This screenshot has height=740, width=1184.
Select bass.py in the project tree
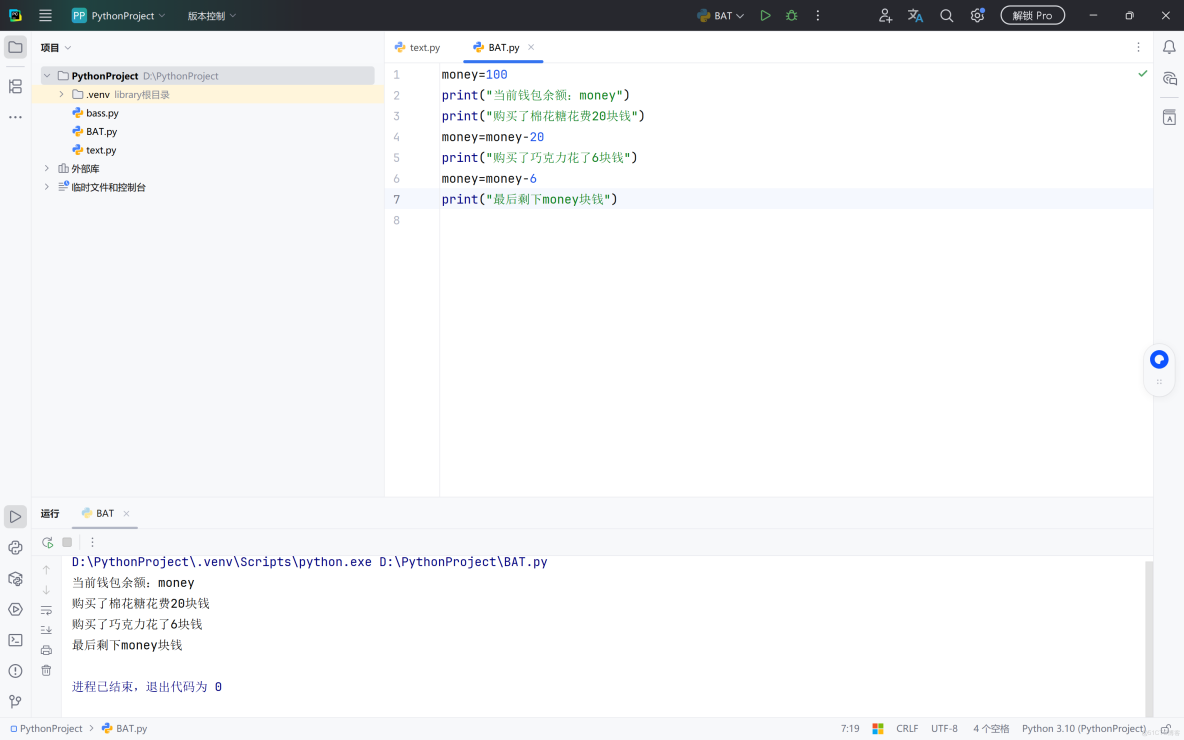[x=100, y=112]
